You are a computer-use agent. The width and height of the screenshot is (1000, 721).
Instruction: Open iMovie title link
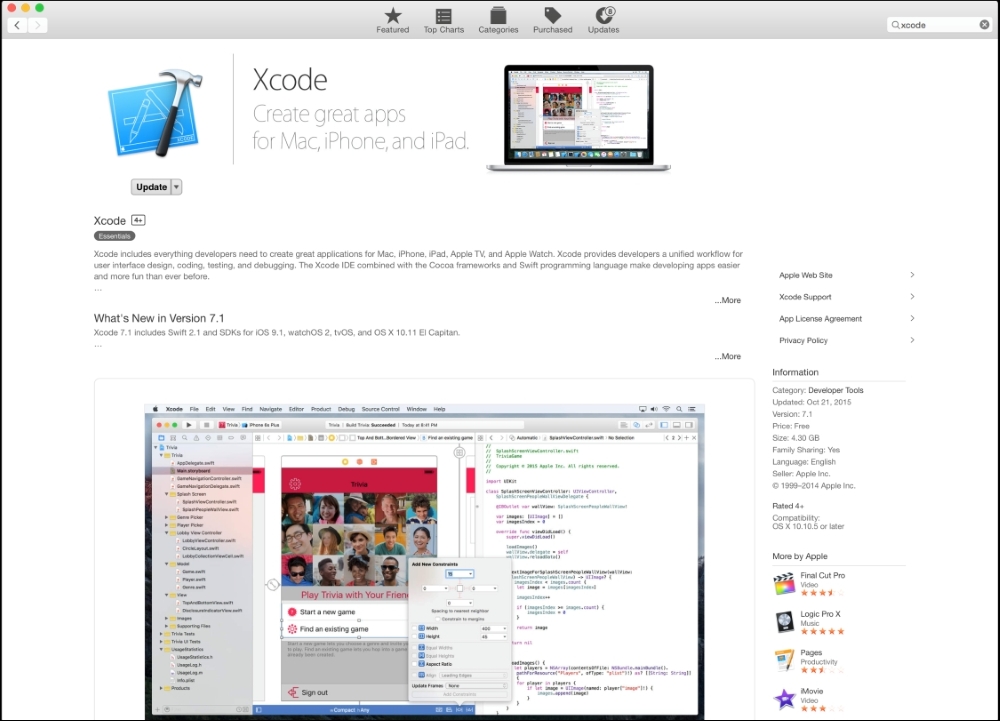pos(811,691)
